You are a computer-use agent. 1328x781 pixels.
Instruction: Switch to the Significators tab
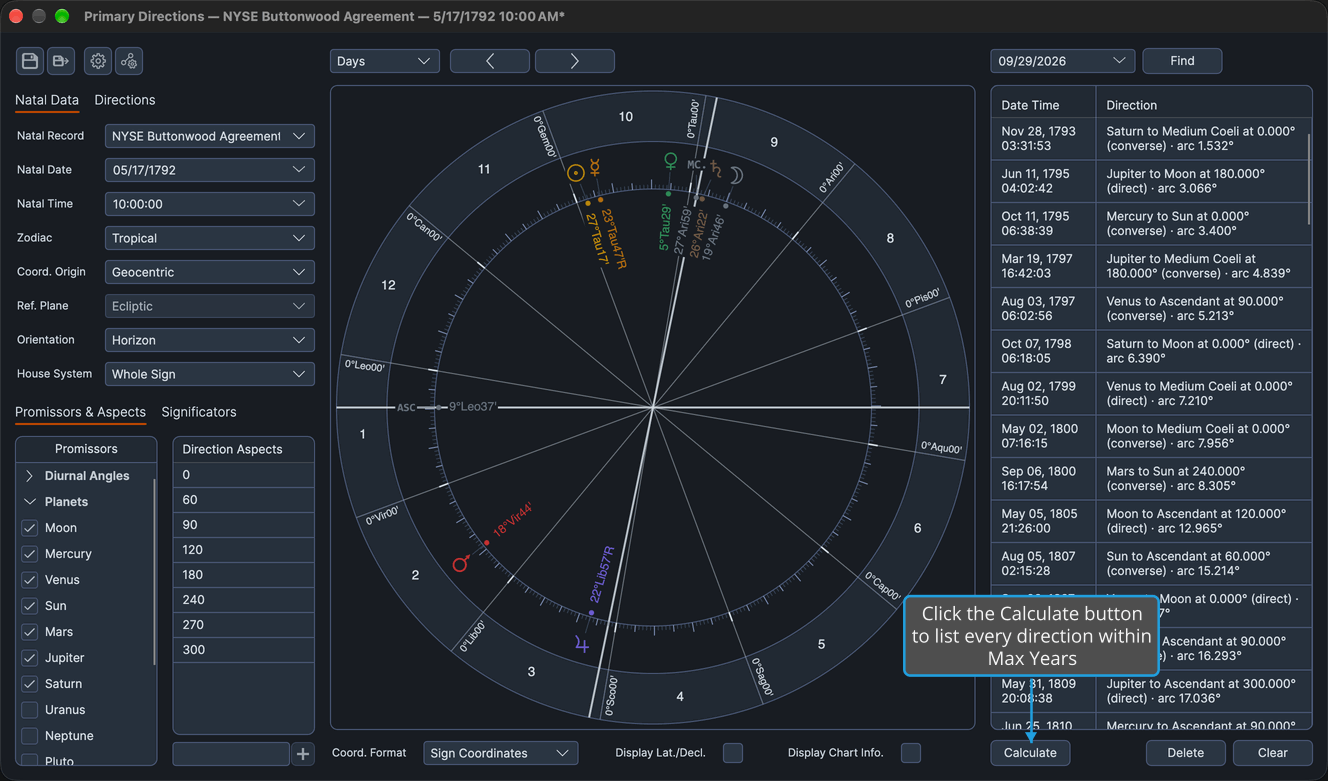[199, 412]
